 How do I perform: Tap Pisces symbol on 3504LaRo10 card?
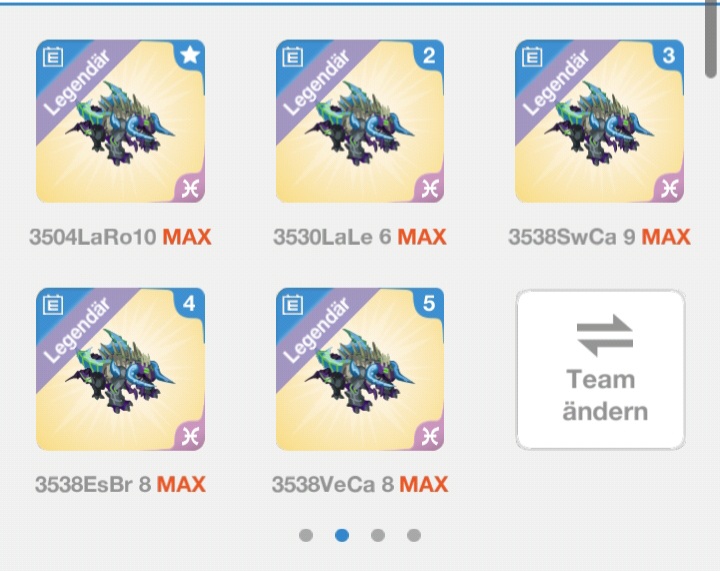tap(190, 189)
